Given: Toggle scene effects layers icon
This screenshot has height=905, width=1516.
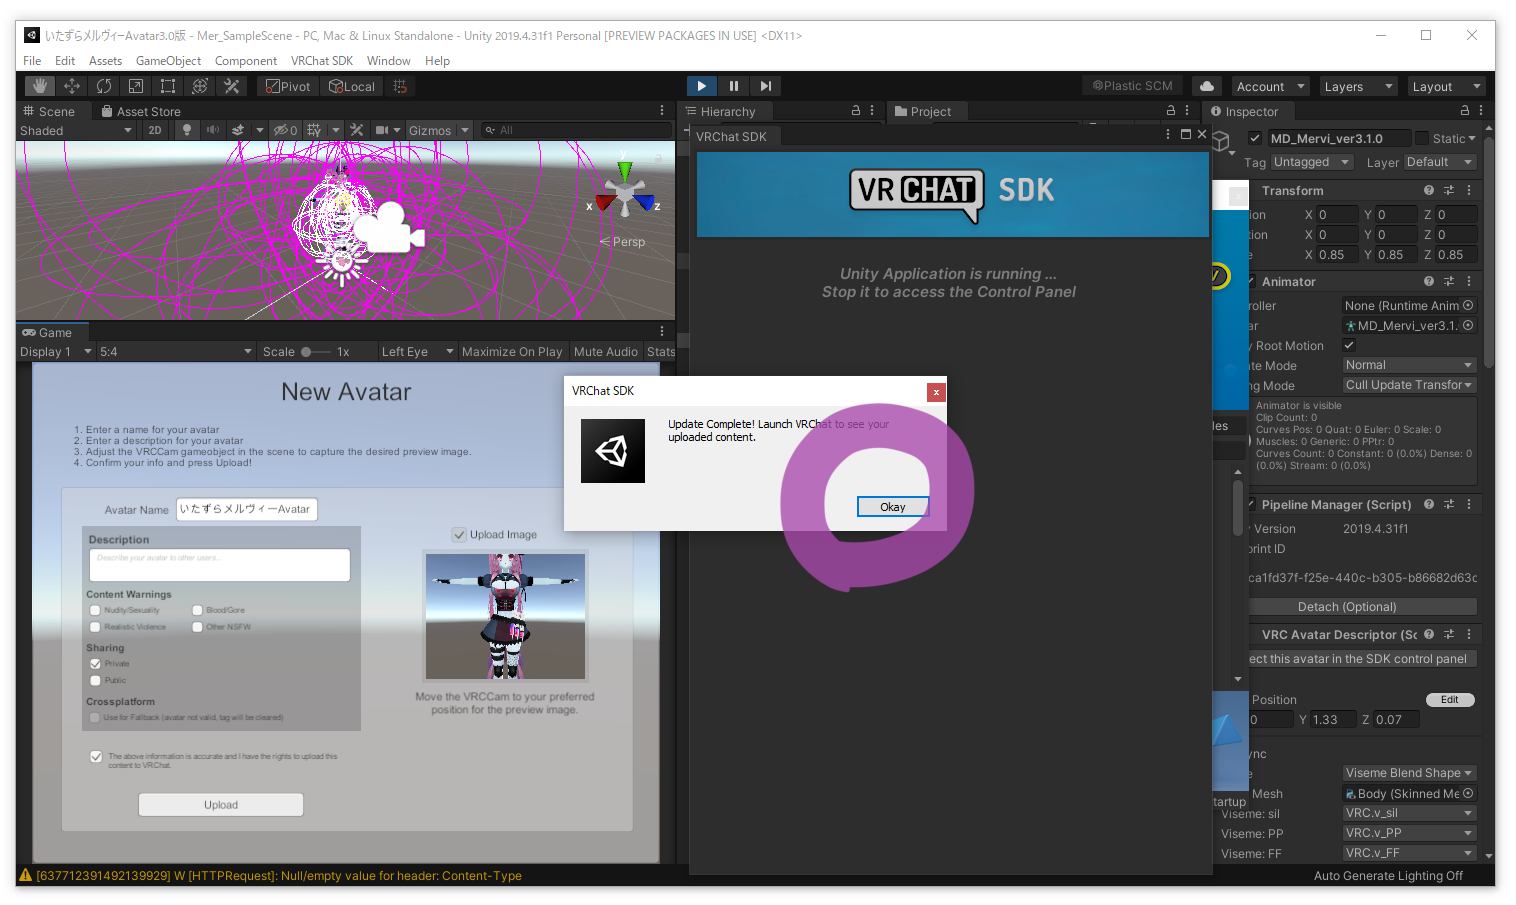Looking at the screenshot, I should (238, 130).
